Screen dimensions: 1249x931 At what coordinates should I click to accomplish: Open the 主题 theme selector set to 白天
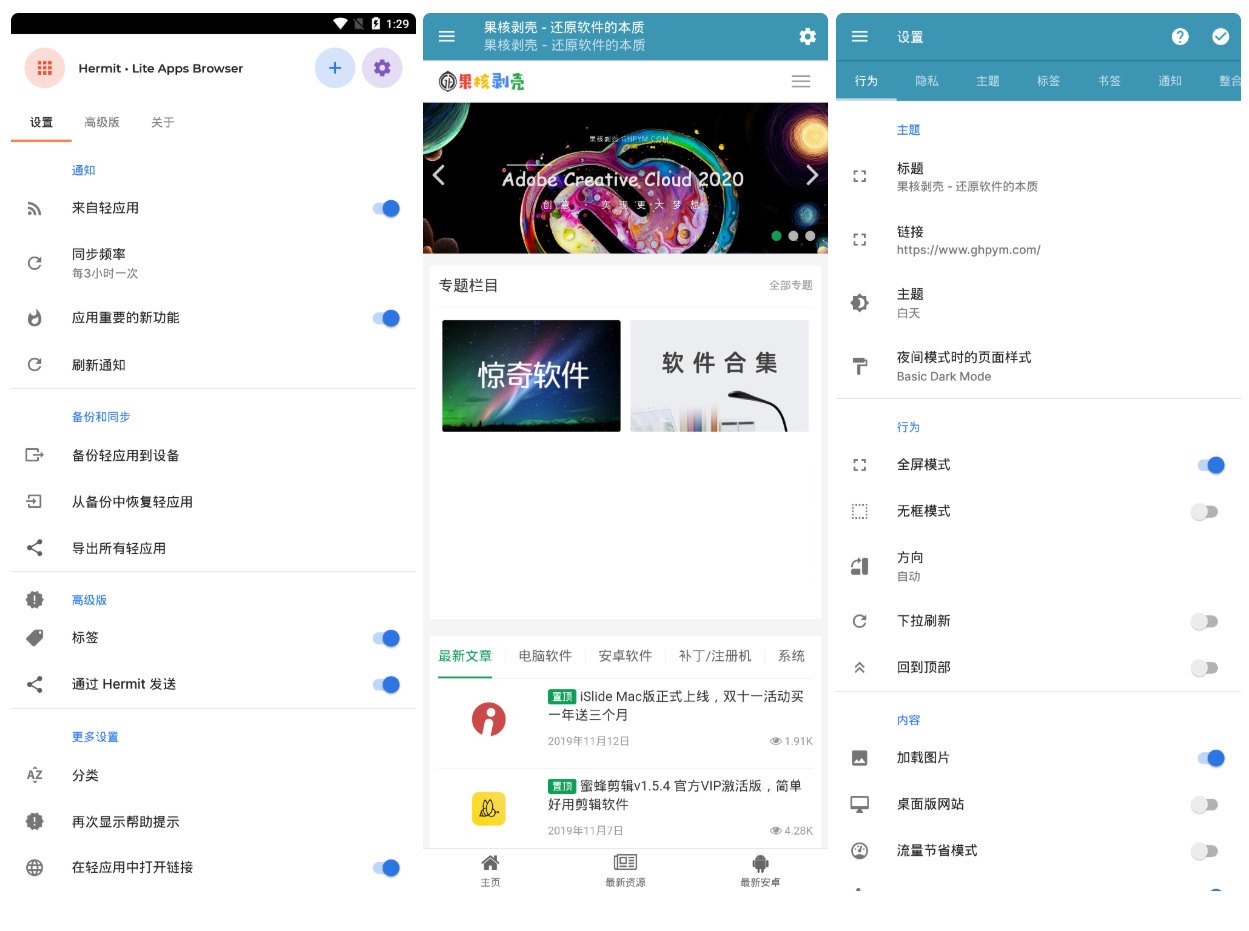point(910,303)
